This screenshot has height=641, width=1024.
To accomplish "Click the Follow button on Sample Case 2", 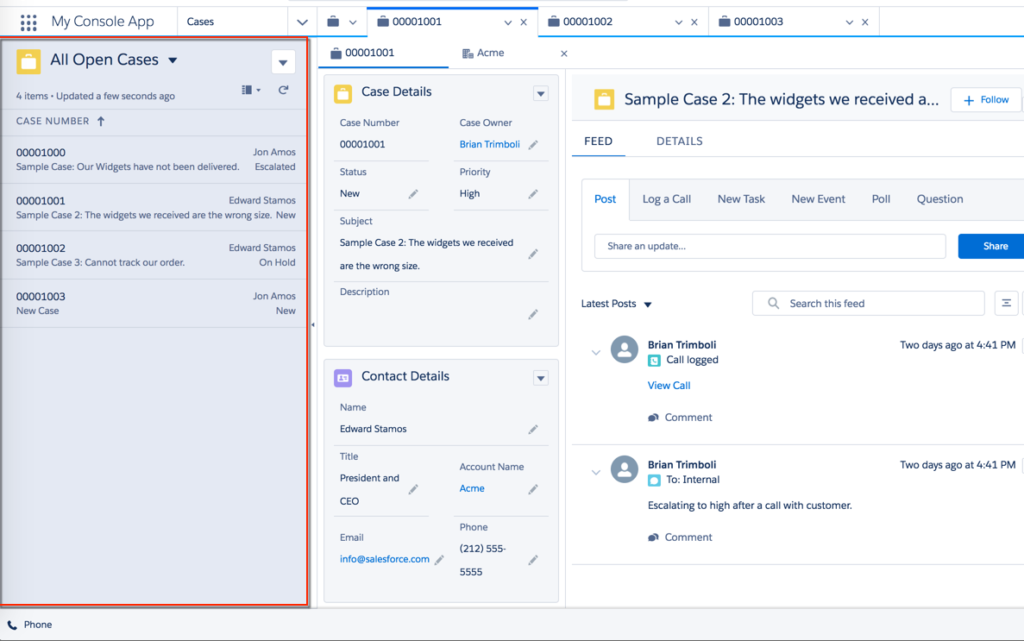I will [x=984, y=99].
